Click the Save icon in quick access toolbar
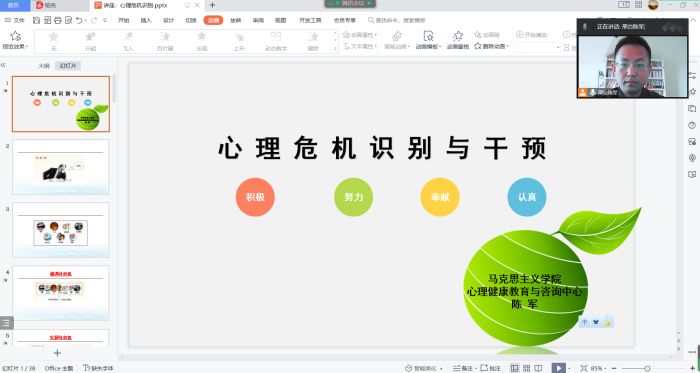The image size is (700, 373). 37,20
